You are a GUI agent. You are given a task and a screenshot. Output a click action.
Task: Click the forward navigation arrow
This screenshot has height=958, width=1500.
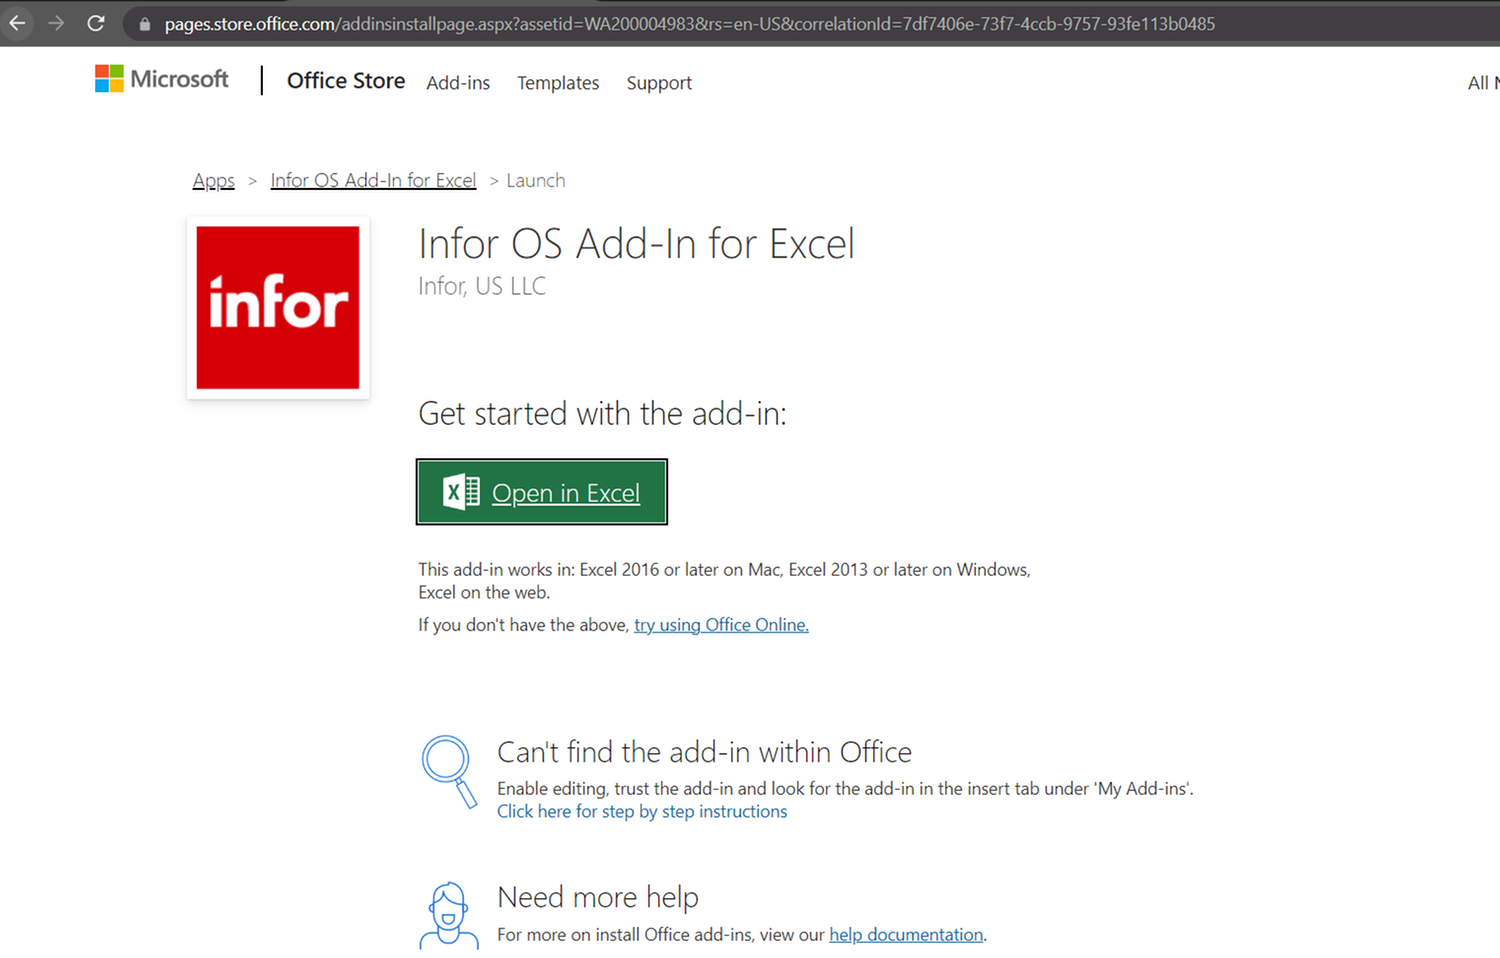pyautogui.click(x=57, y=23)
